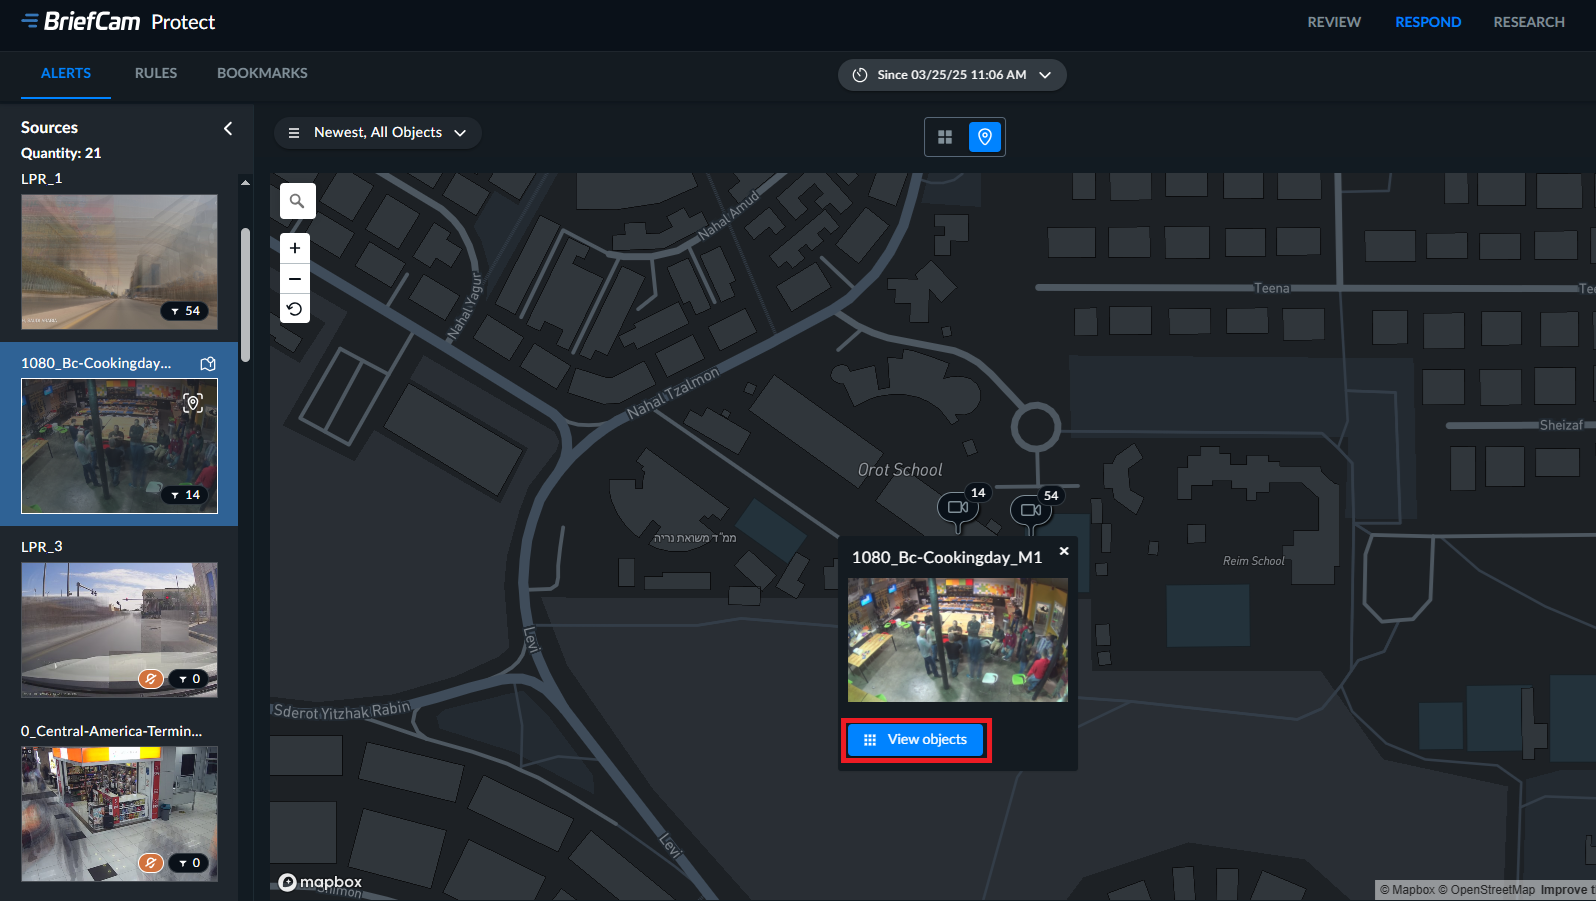Screen dimensions: 1596x901
Task: Switch to map location view
Action: (x=985, y=137)
